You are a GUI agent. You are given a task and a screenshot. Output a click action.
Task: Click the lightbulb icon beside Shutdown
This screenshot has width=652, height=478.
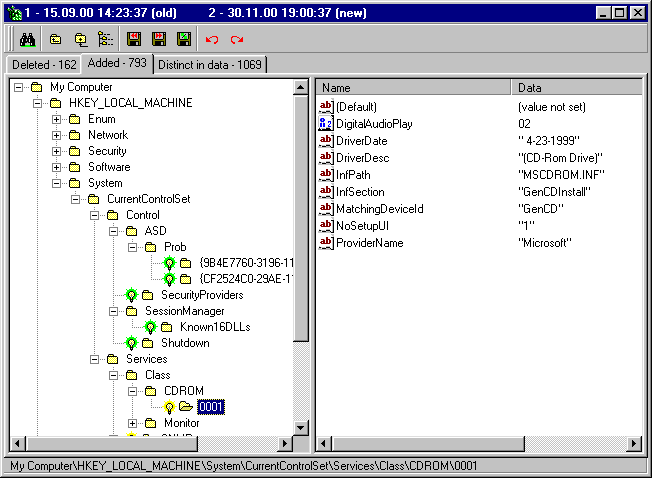tap(131, 343)
